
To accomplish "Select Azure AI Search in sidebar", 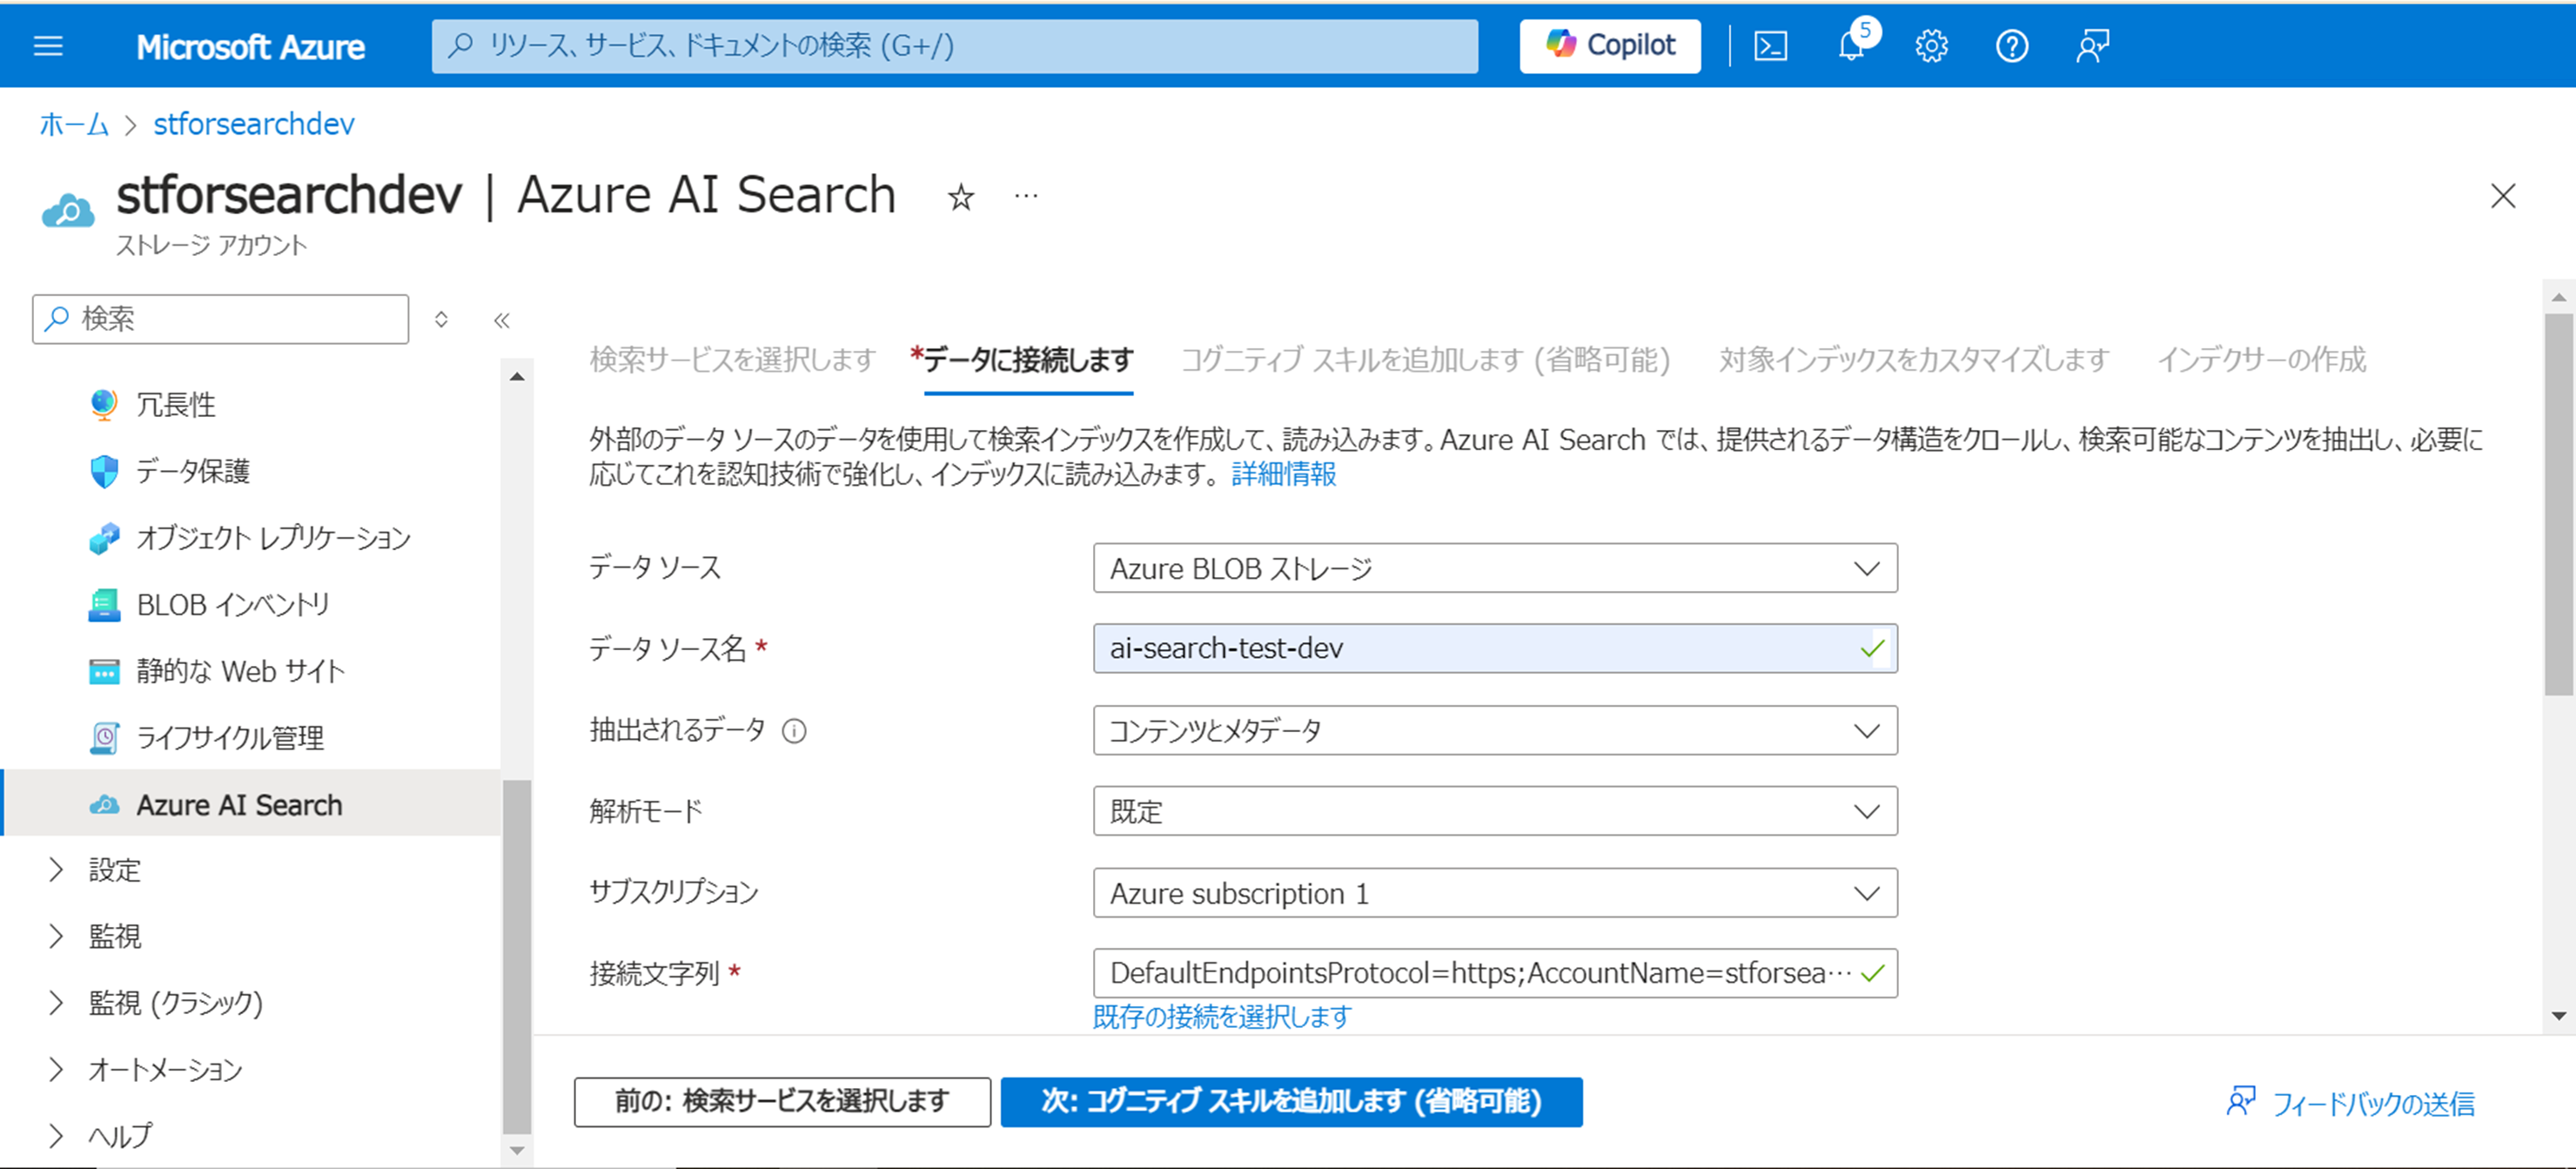I will [x=251, y=803].
